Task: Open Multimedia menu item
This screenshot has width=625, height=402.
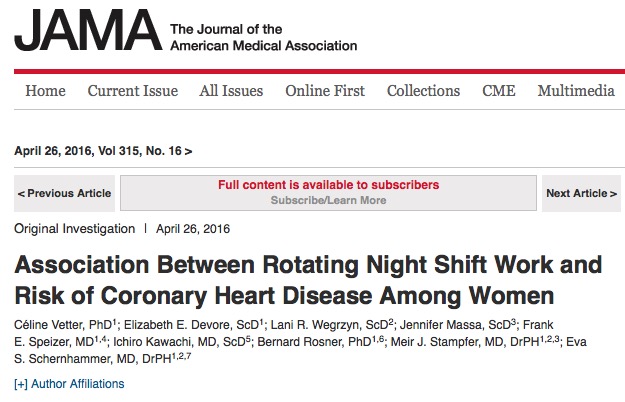Action: [576, 91]
